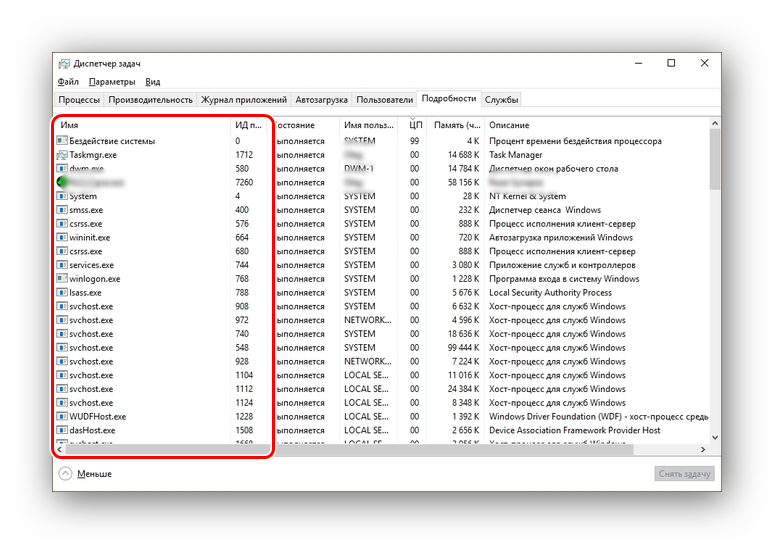This screenshot has height=544, width=774.
Task: Switch to the Процессы tab
Action: click(79, 100)
